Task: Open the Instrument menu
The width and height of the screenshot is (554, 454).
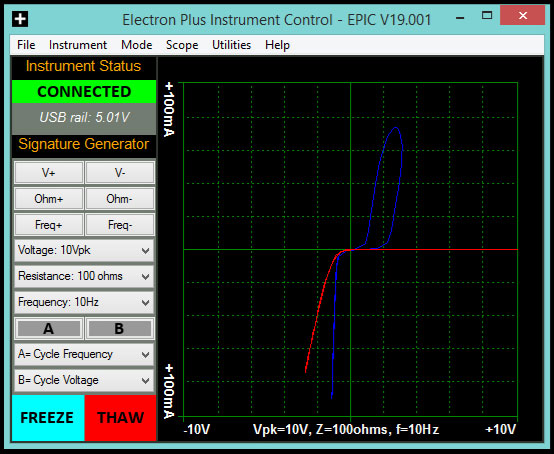Action: tap(78, 45)
